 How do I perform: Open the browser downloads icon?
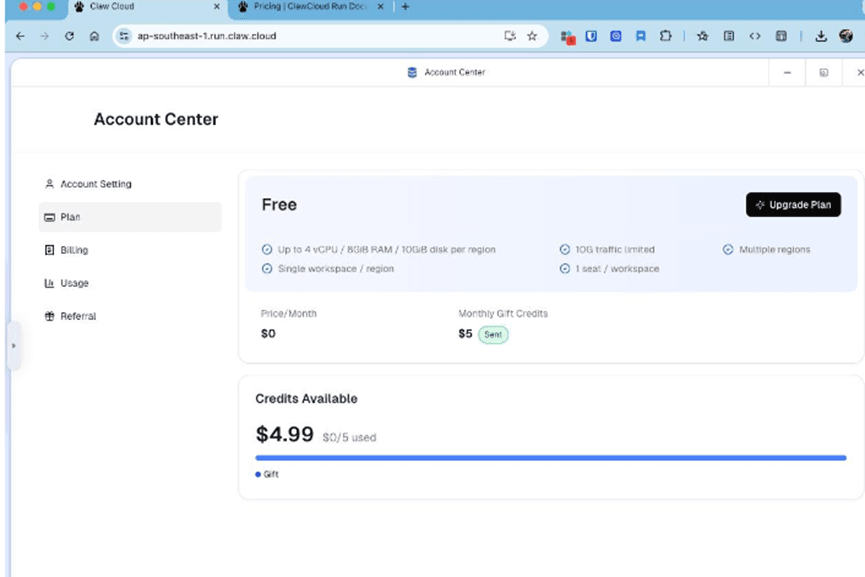[x=821, y=36]
